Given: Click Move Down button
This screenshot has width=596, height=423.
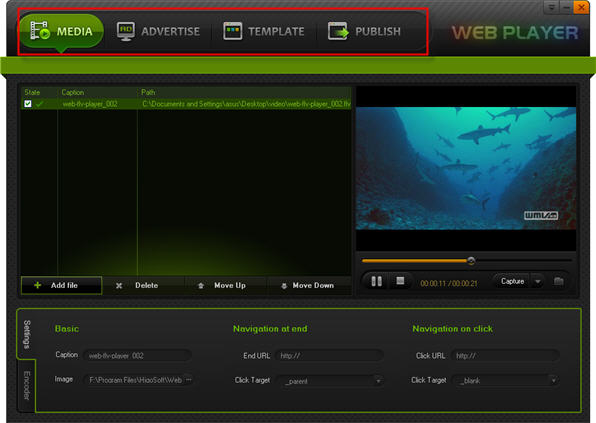Looking at the screenshot, I should tap(309, 285).
